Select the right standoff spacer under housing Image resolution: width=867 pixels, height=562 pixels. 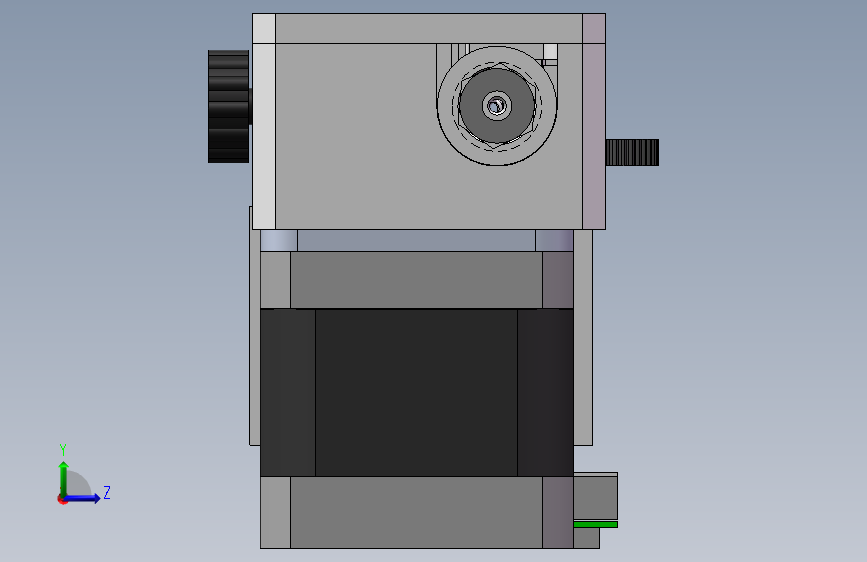click(x=554, y=241)
